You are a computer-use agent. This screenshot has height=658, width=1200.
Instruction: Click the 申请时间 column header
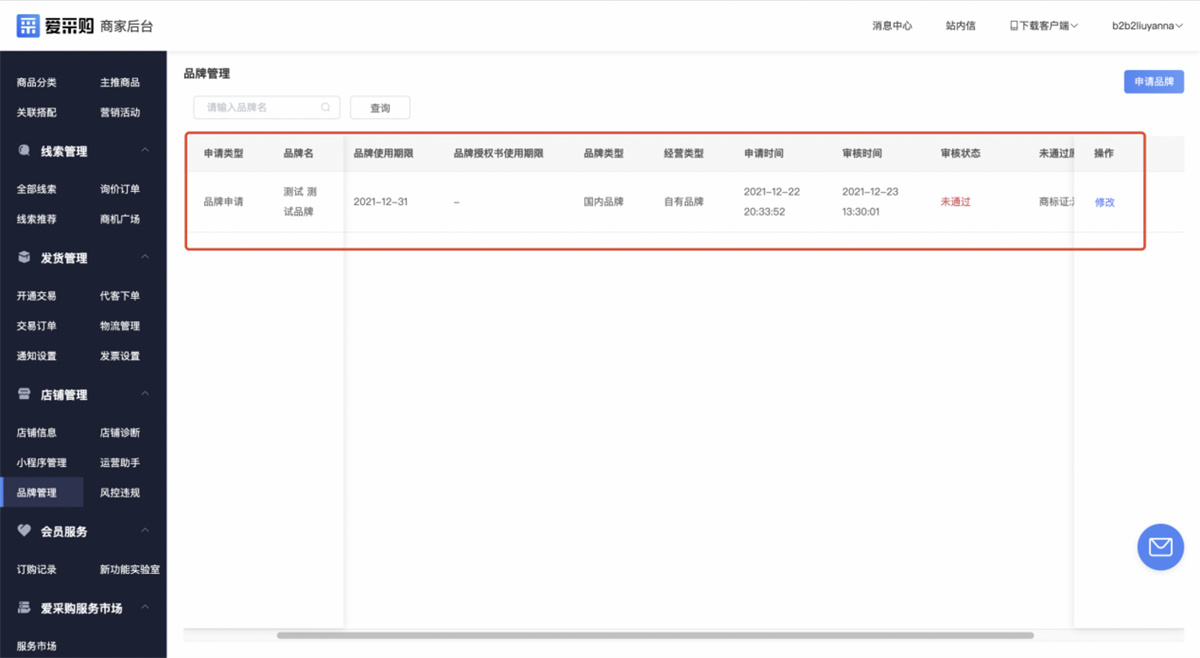tap(764, 154)
